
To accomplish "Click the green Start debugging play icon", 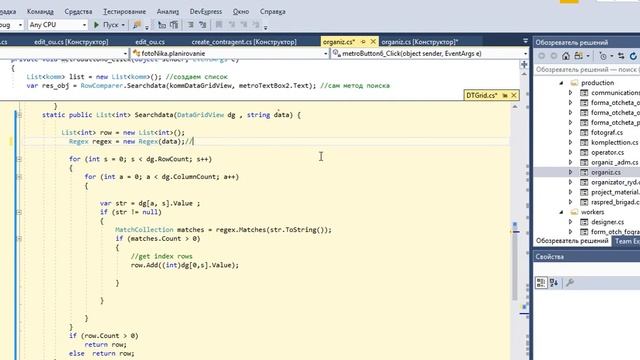I will pyautogui.click(x=96, y=25).
